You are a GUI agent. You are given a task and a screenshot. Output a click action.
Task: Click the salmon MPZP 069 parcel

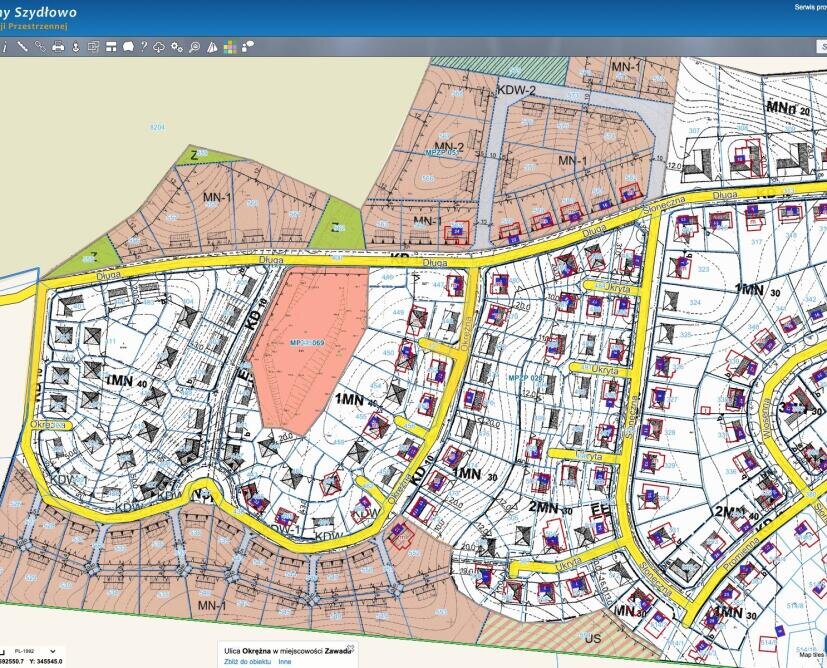309,348
